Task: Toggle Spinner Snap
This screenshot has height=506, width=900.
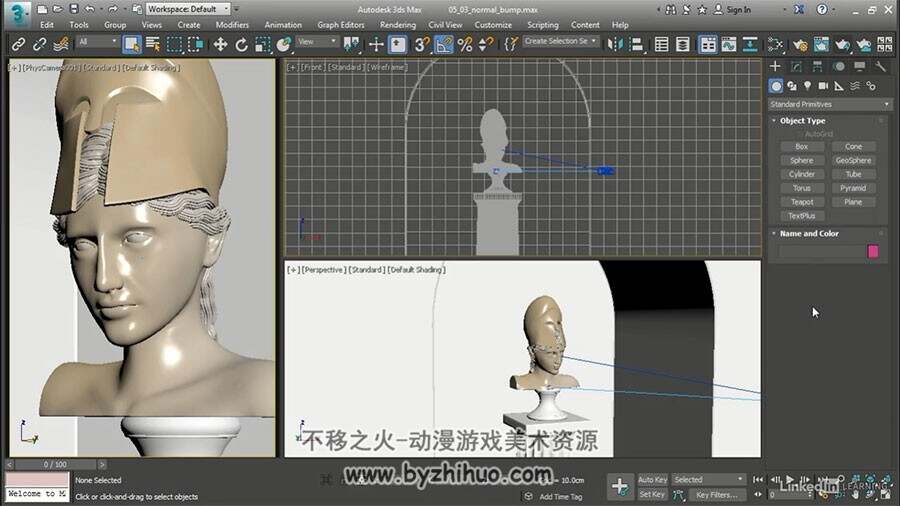Action: [x=486, y=44]
